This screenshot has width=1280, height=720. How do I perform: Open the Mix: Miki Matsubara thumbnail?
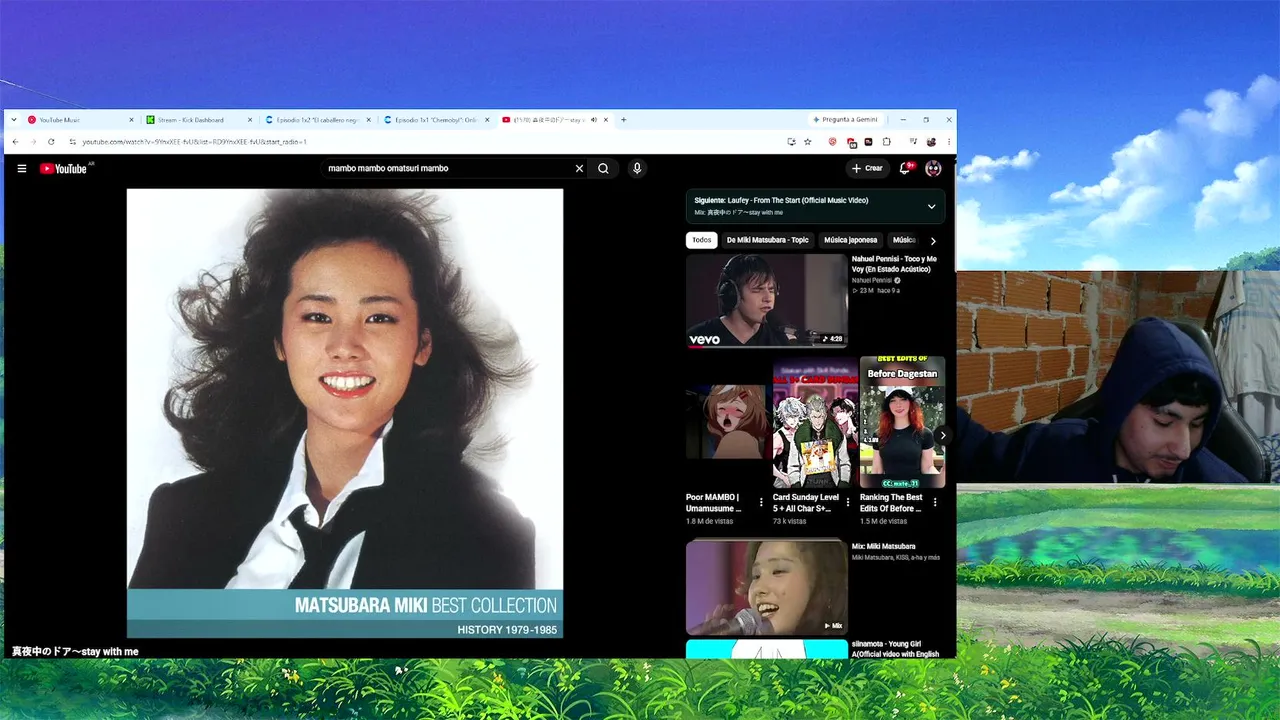(x=766, y=587)
